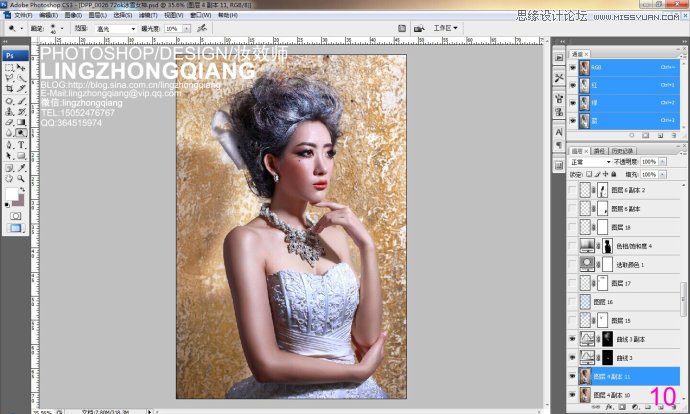Select the Type tool
The image size is (690, 414).
pos(21,145)
